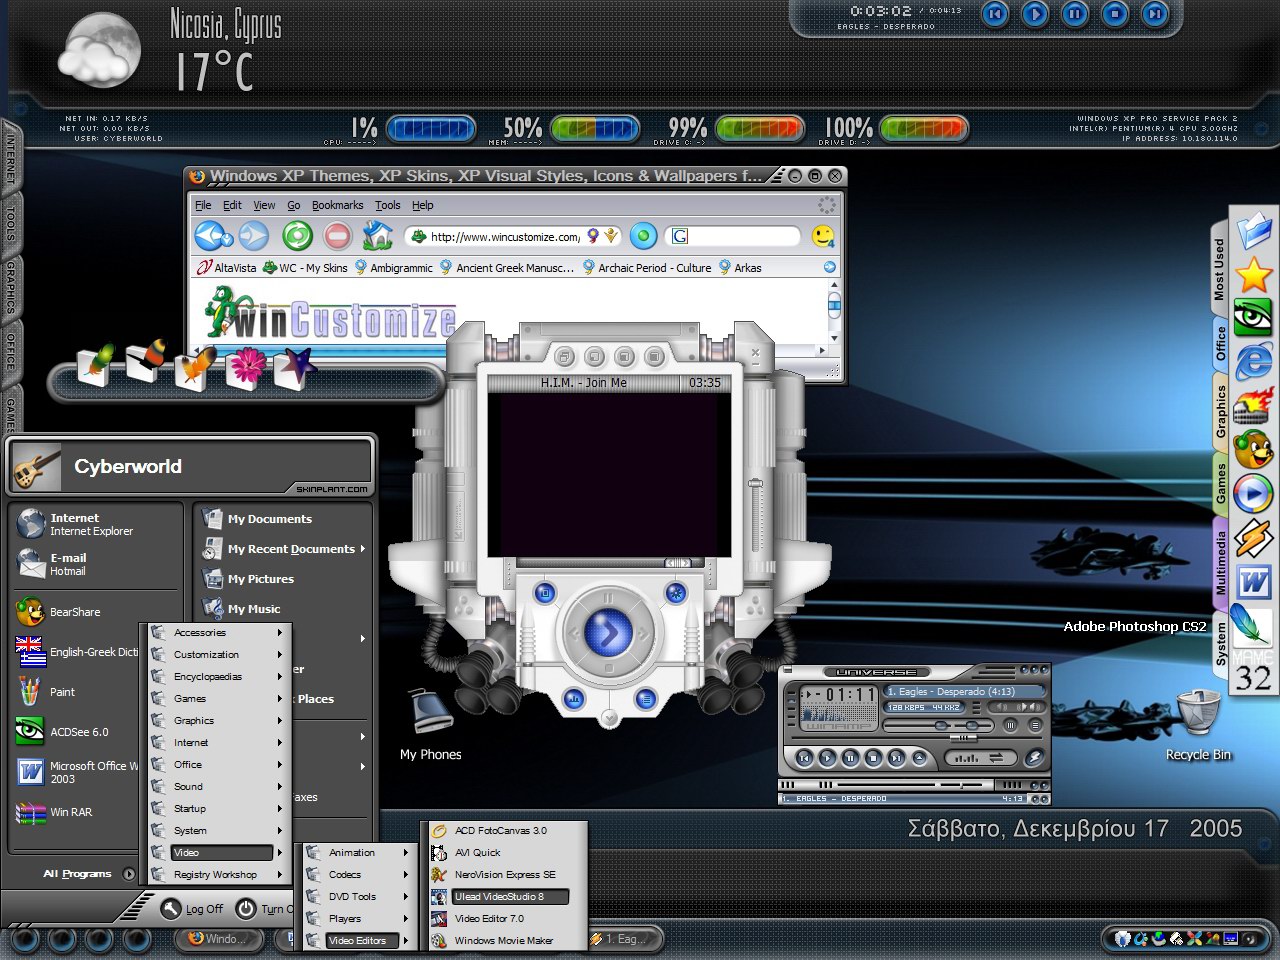Click Winamp next track button

tap(896, 758)
